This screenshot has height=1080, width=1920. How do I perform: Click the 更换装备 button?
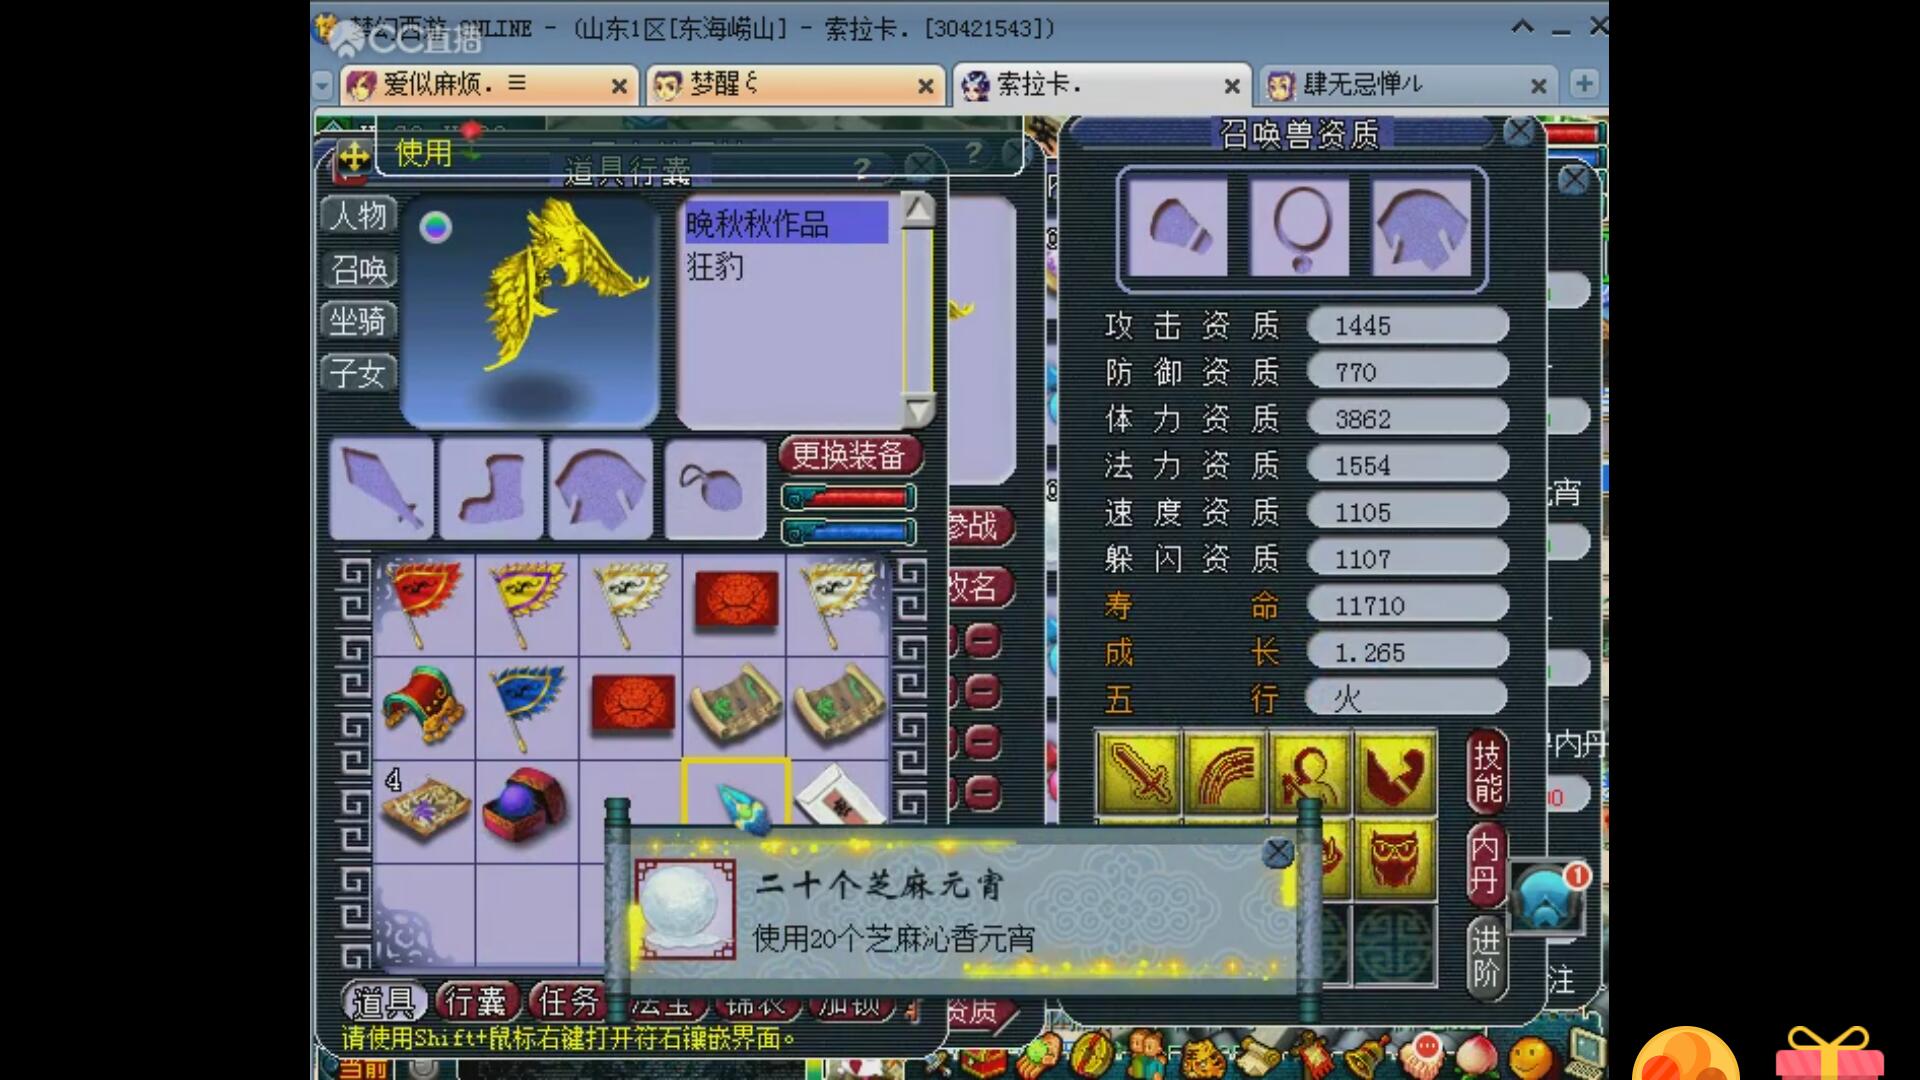point(849,455)
